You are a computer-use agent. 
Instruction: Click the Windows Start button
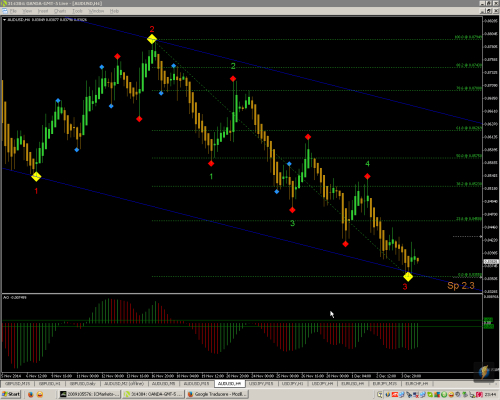(11, 394)
